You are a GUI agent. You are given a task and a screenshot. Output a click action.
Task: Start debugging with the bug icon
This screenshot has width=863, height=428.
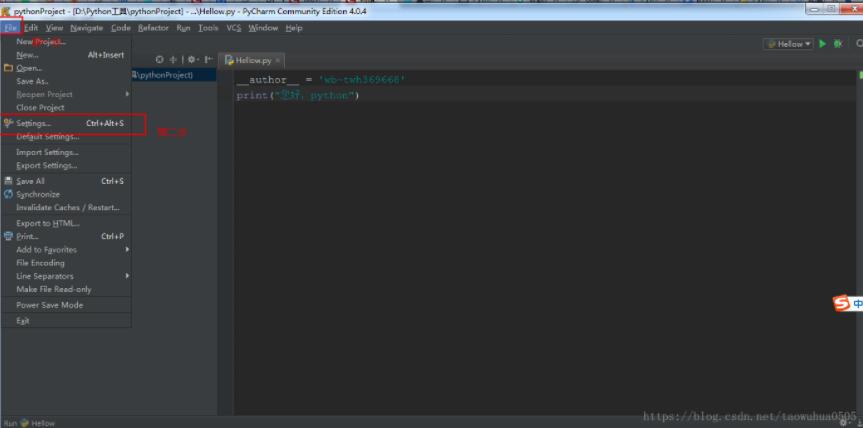click(x=838, y=44)
